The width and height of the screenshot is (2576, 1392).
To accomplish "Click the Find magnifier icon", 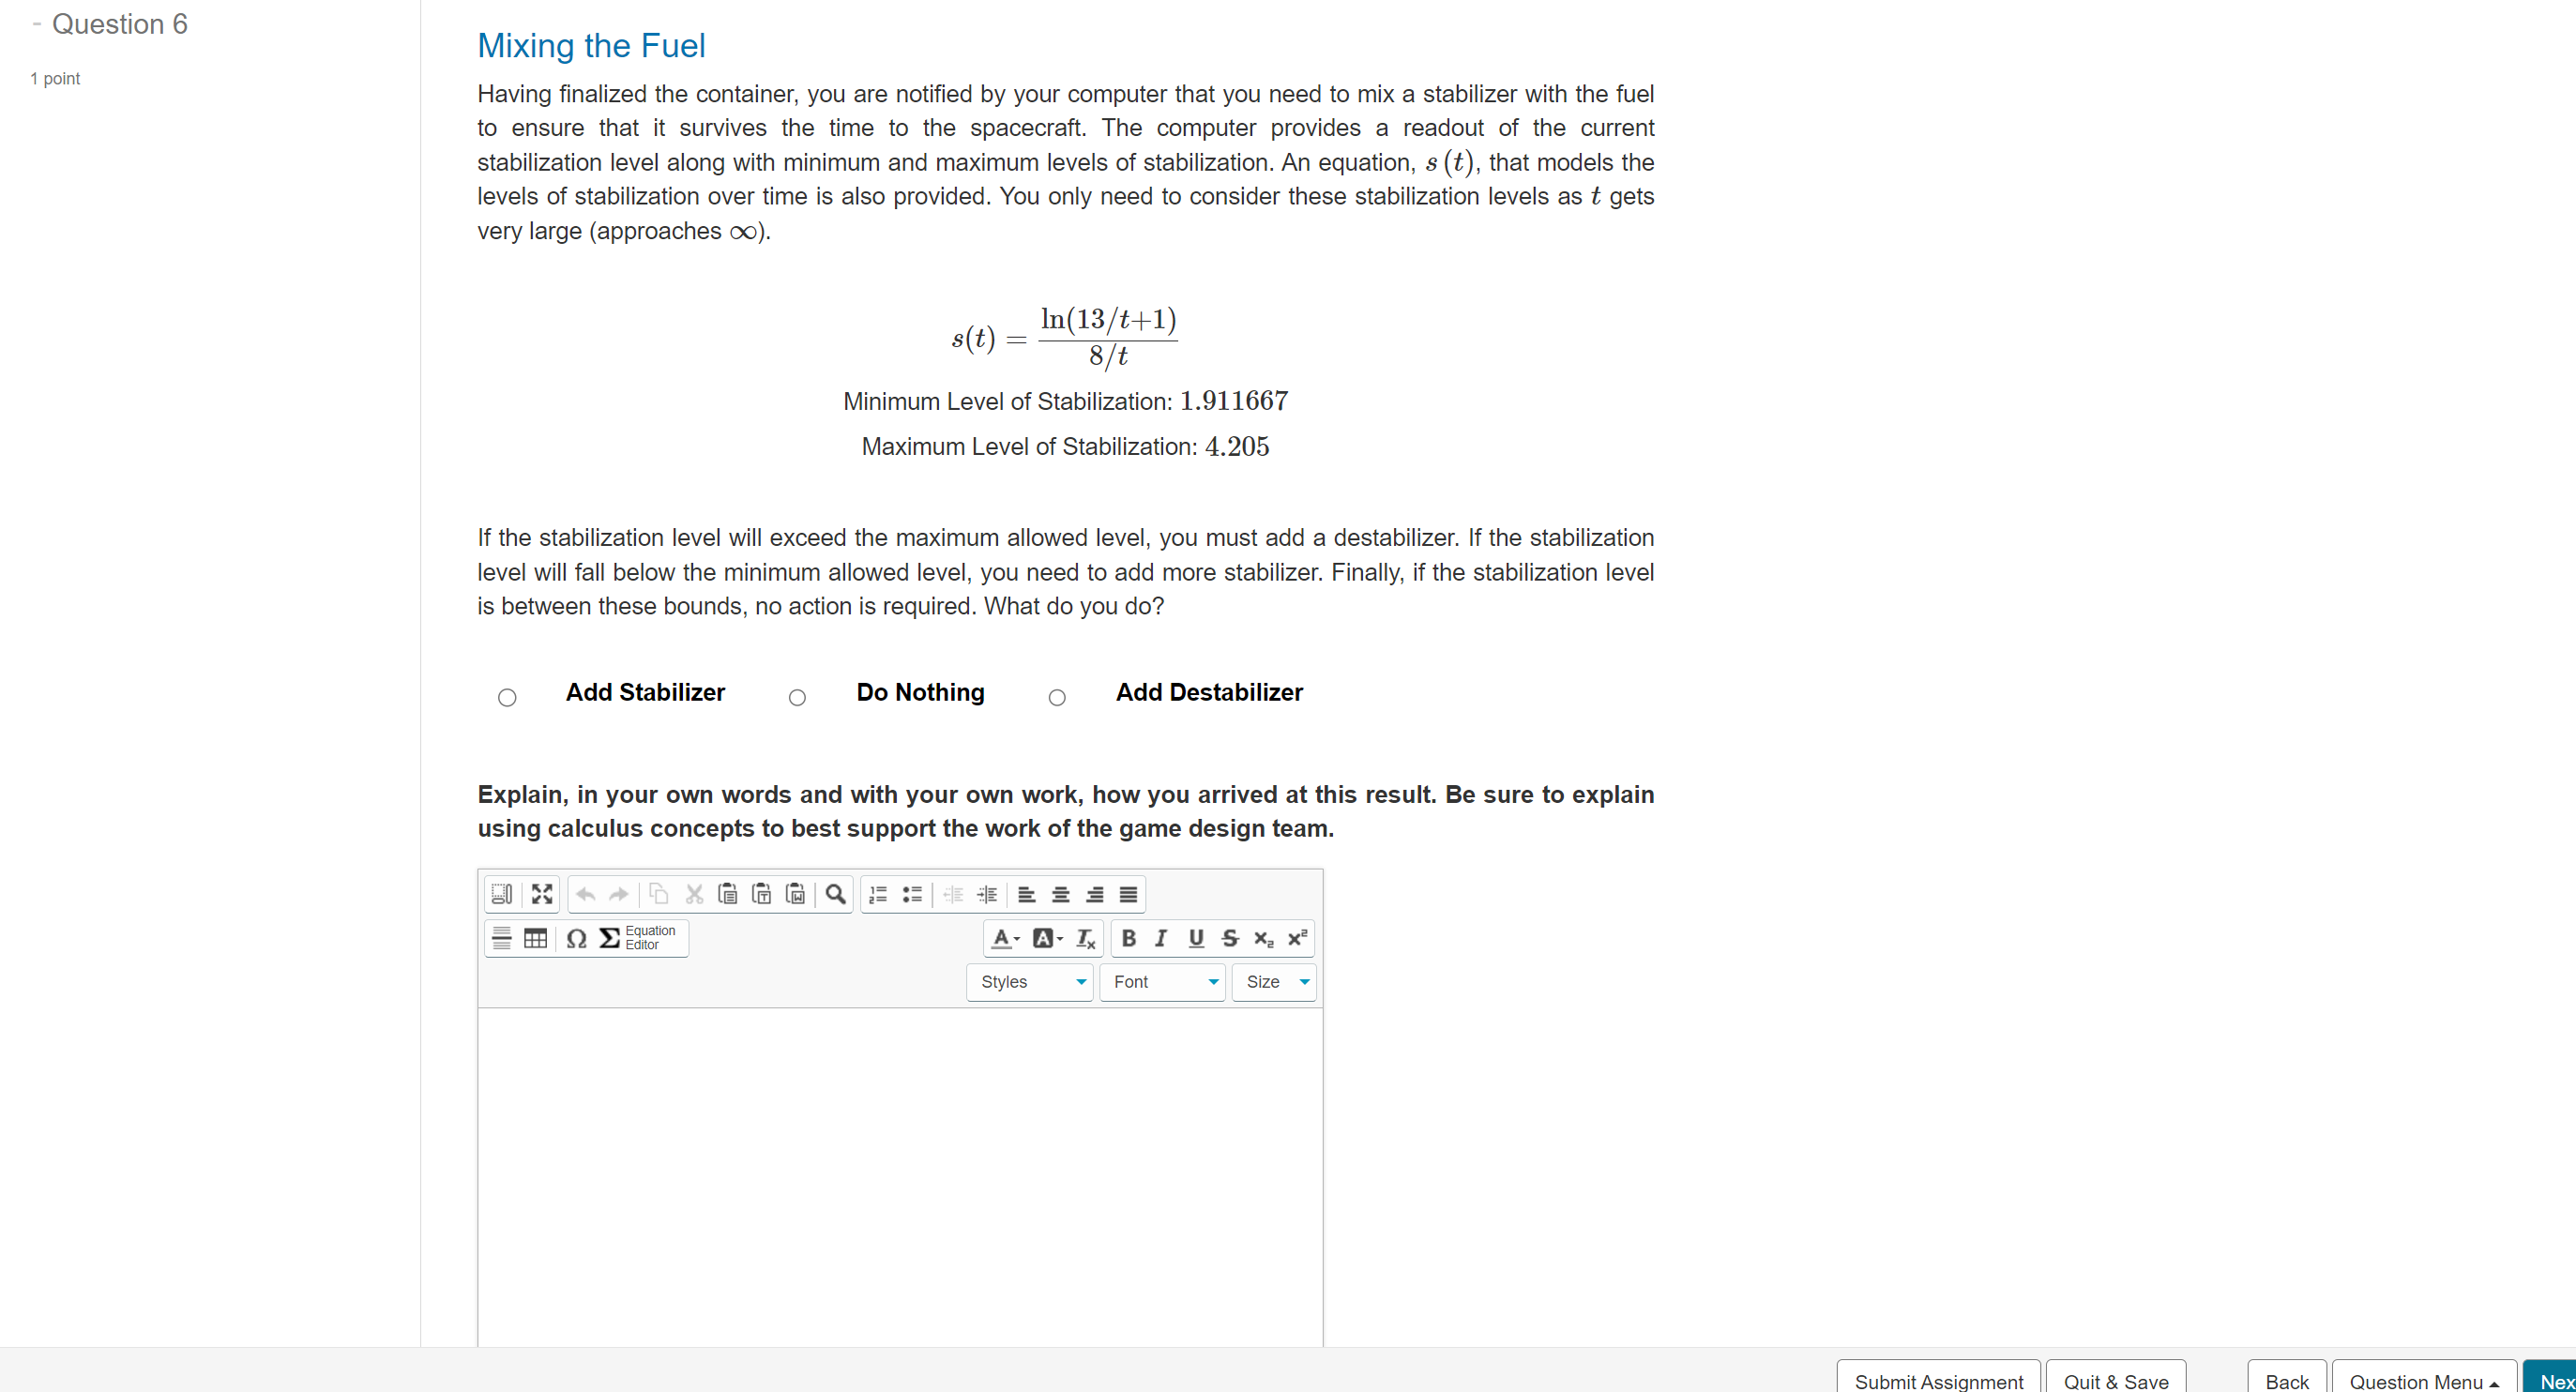I will click(x=835, y=894).
